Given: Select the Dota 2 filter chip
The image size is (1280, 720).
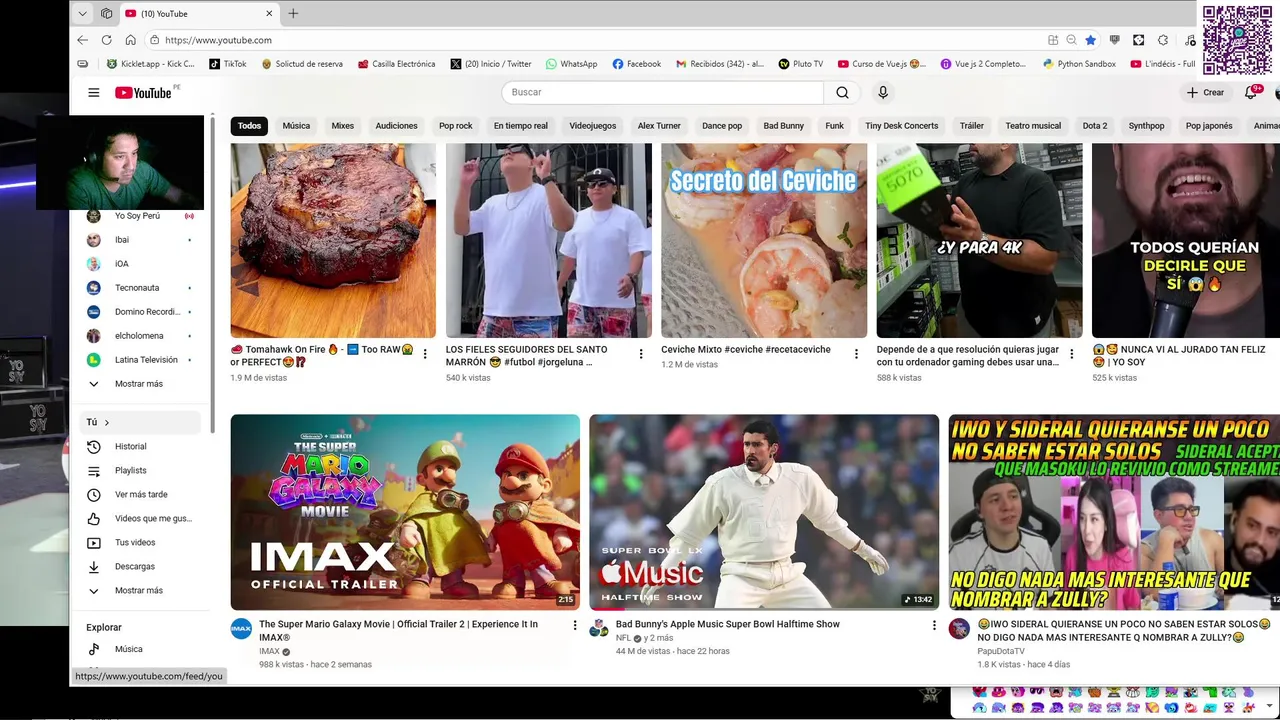Looking at the screenshot, I should [1095, 126].
